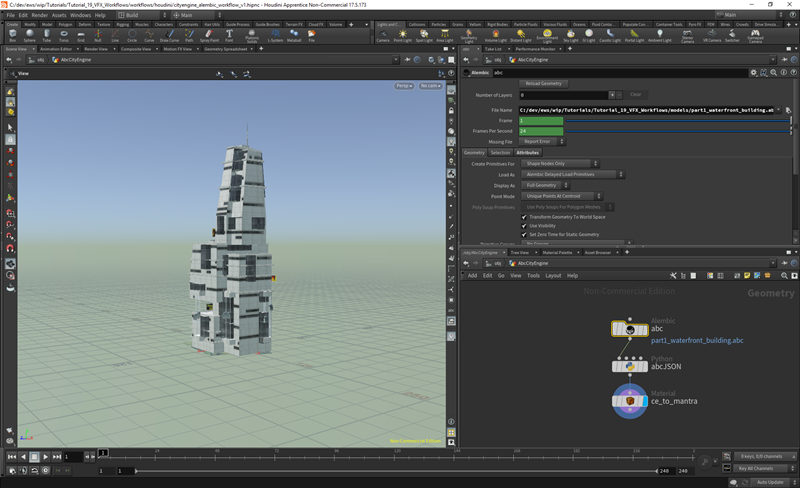The image size is (800, 488).
Task: Click the Reload Geometry button
Action: (544, 84)
